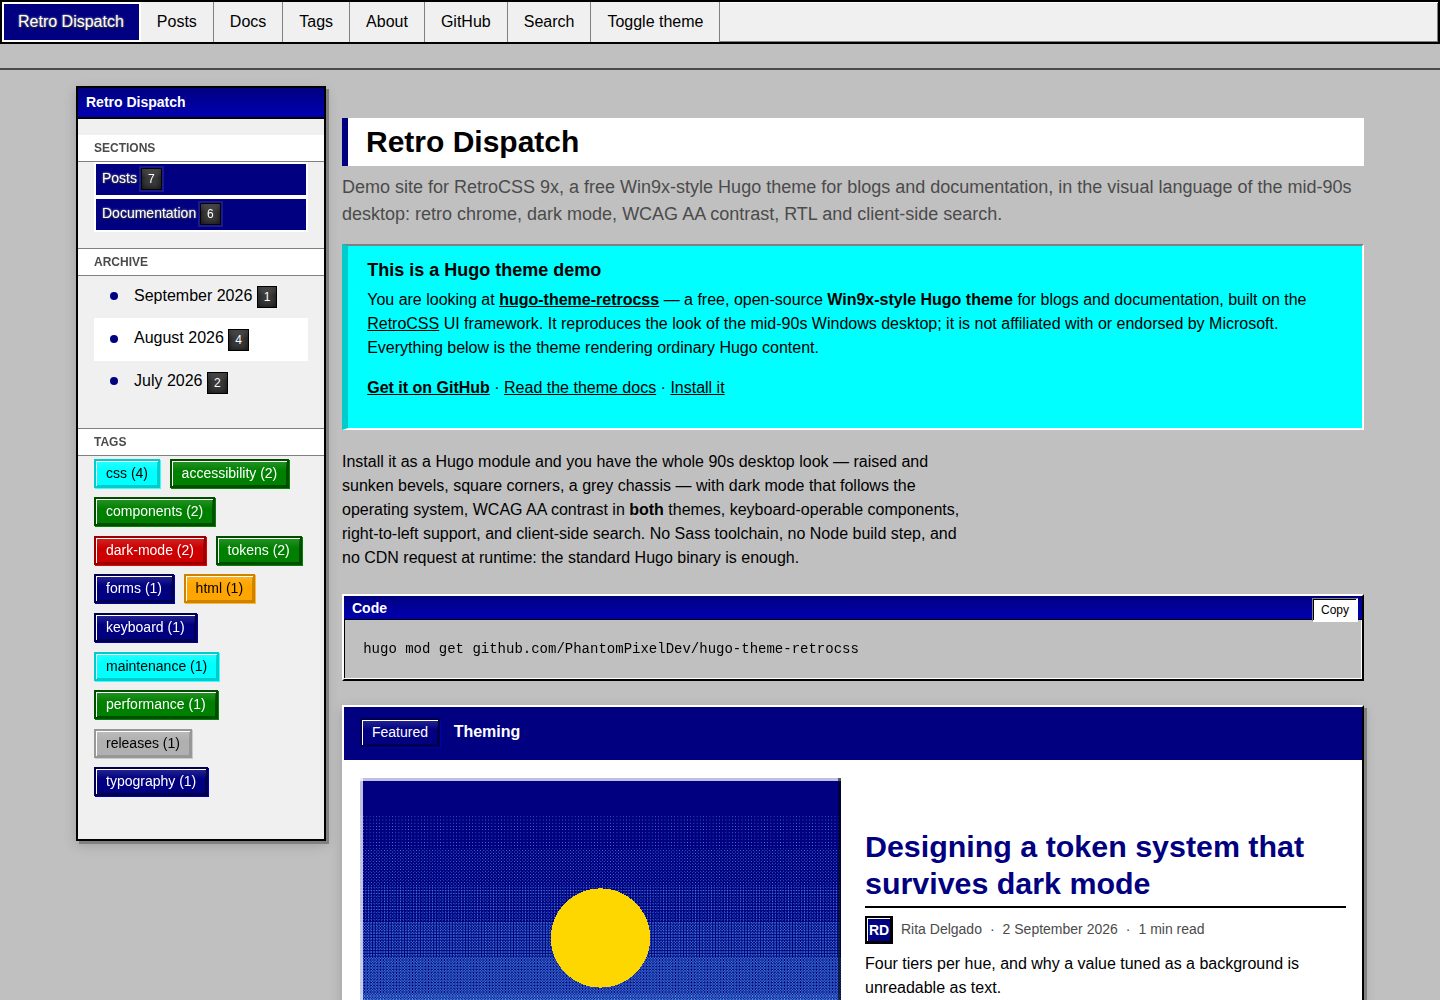This screenshot has height=1000, width=1440.
Task: Click the hugo mod get command text
Action: click(611, 649)
